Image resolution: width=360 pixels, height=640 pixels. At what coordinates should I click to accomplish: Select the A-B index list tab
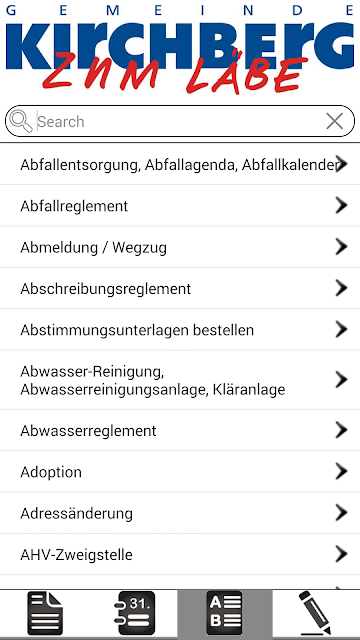[224, 613]
